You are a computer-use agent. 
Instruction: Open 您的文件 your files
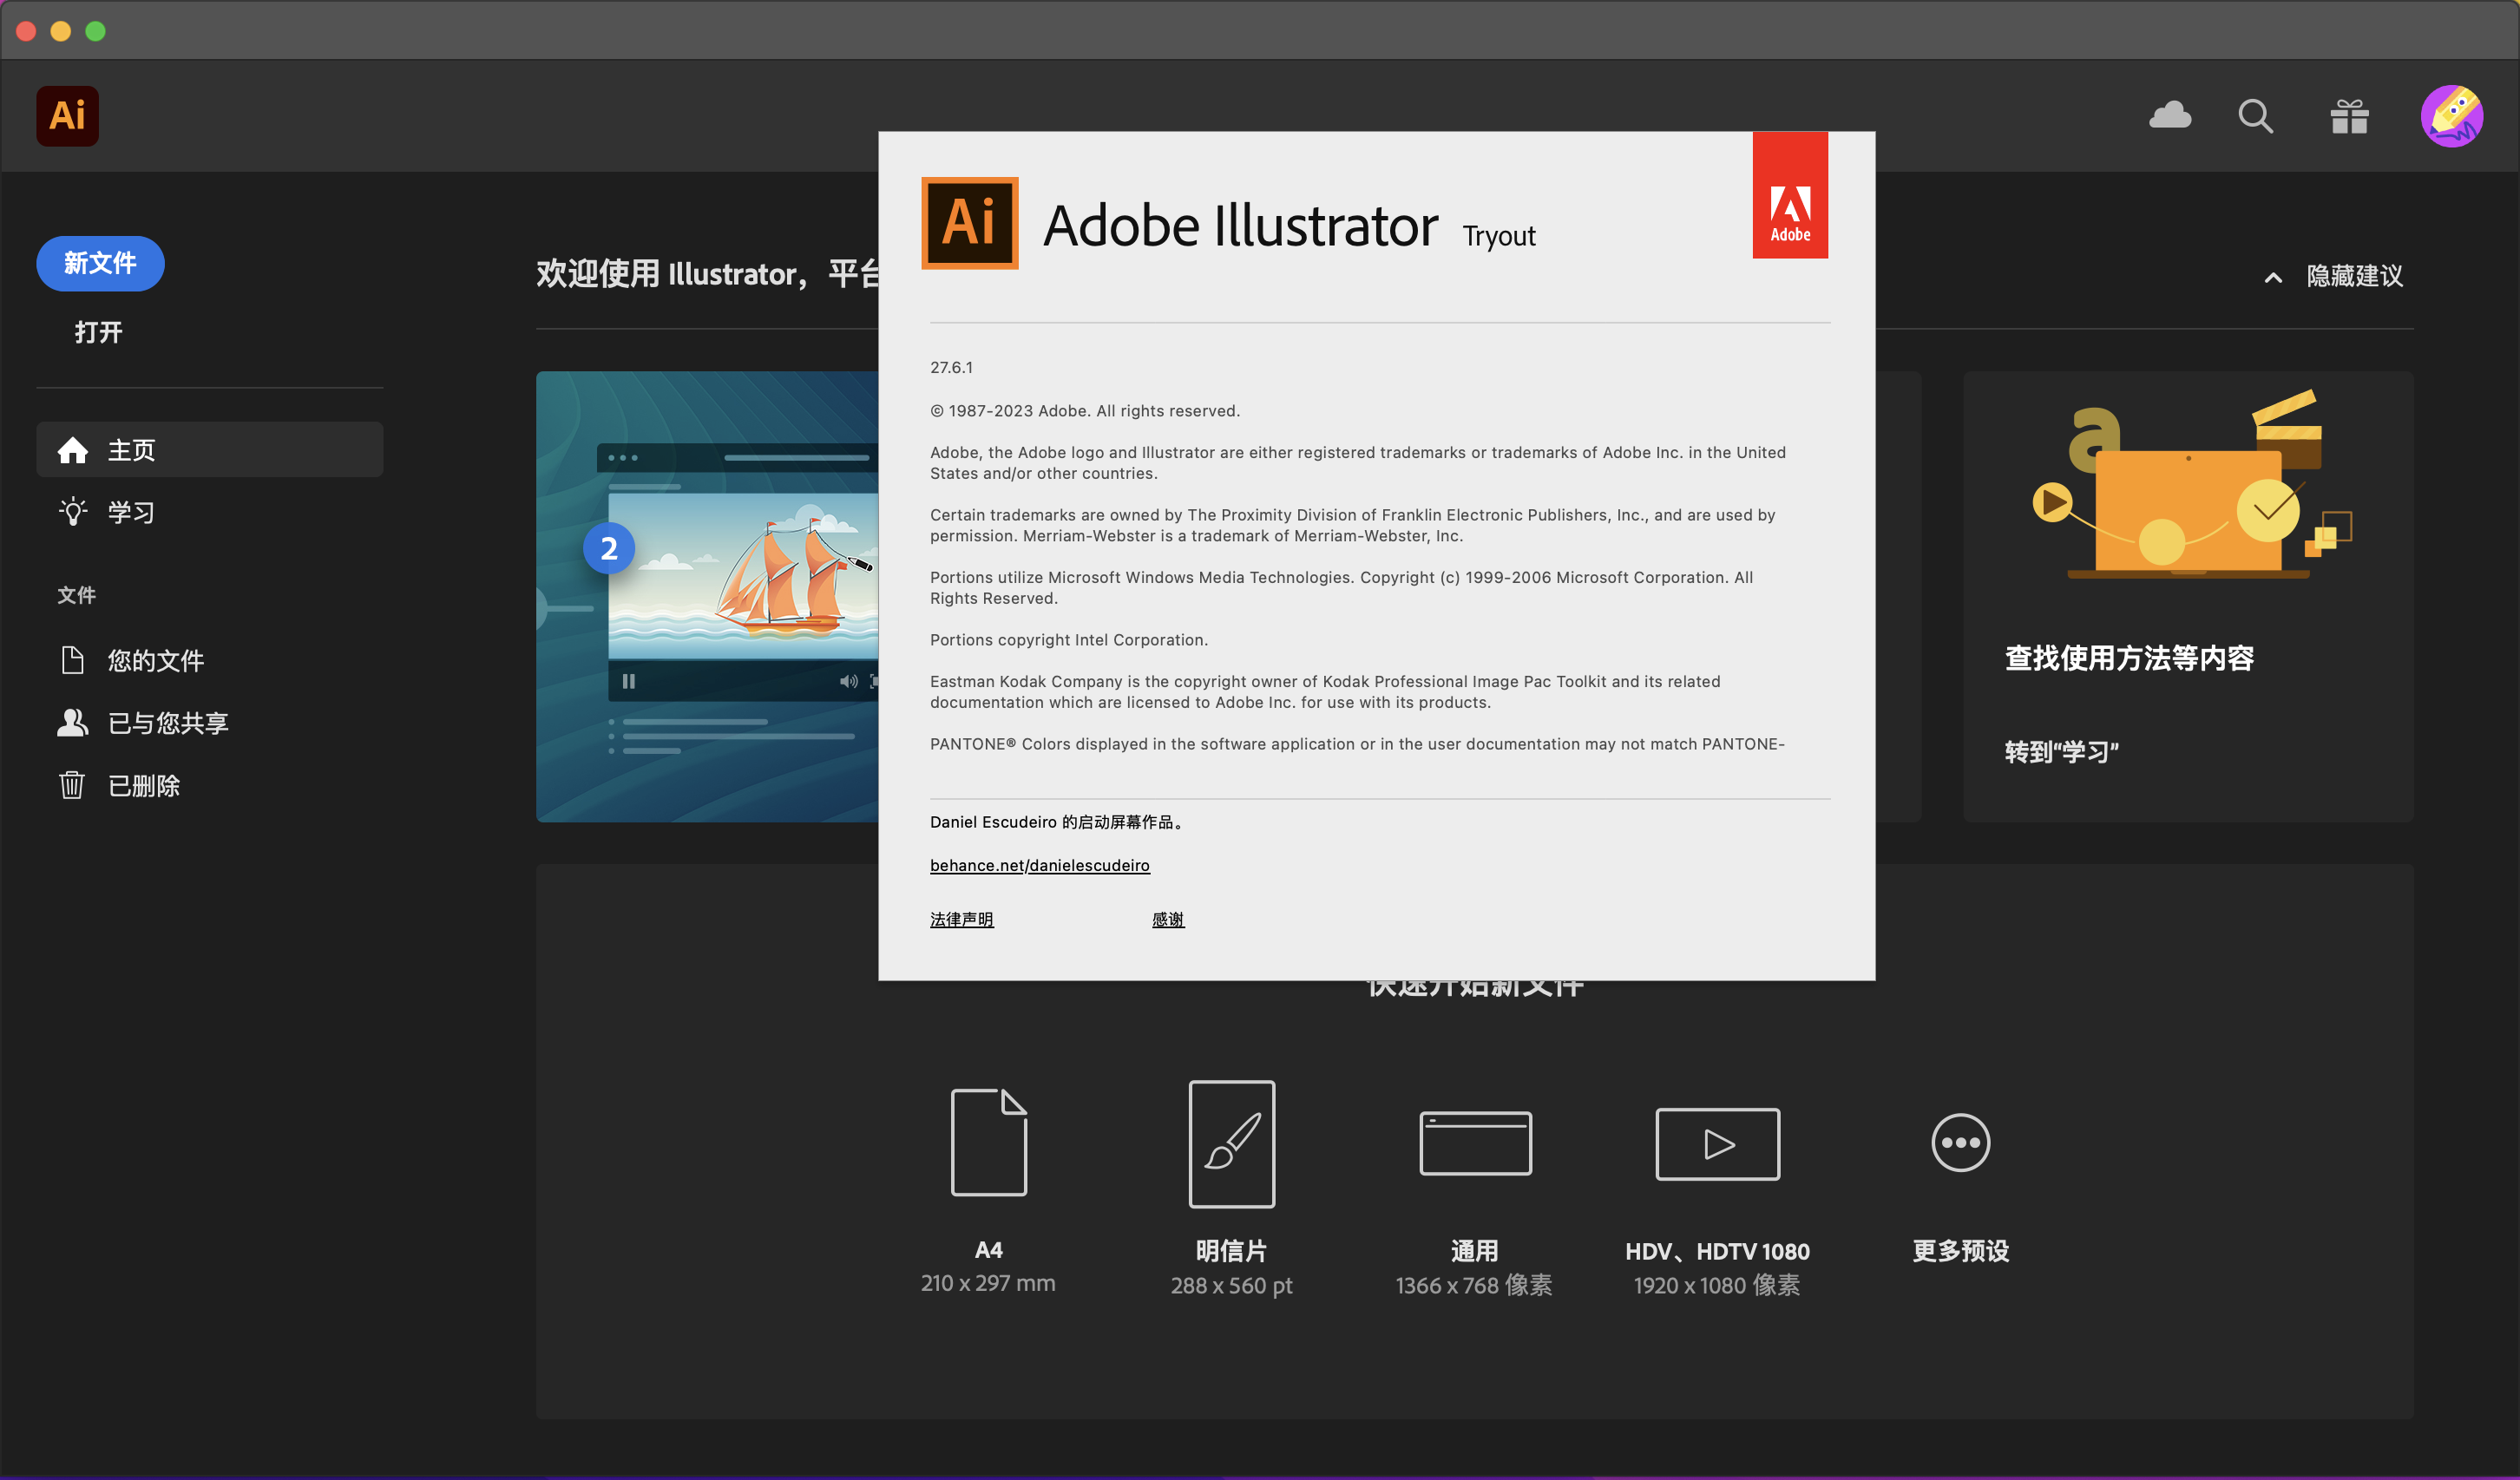point(155,660)
